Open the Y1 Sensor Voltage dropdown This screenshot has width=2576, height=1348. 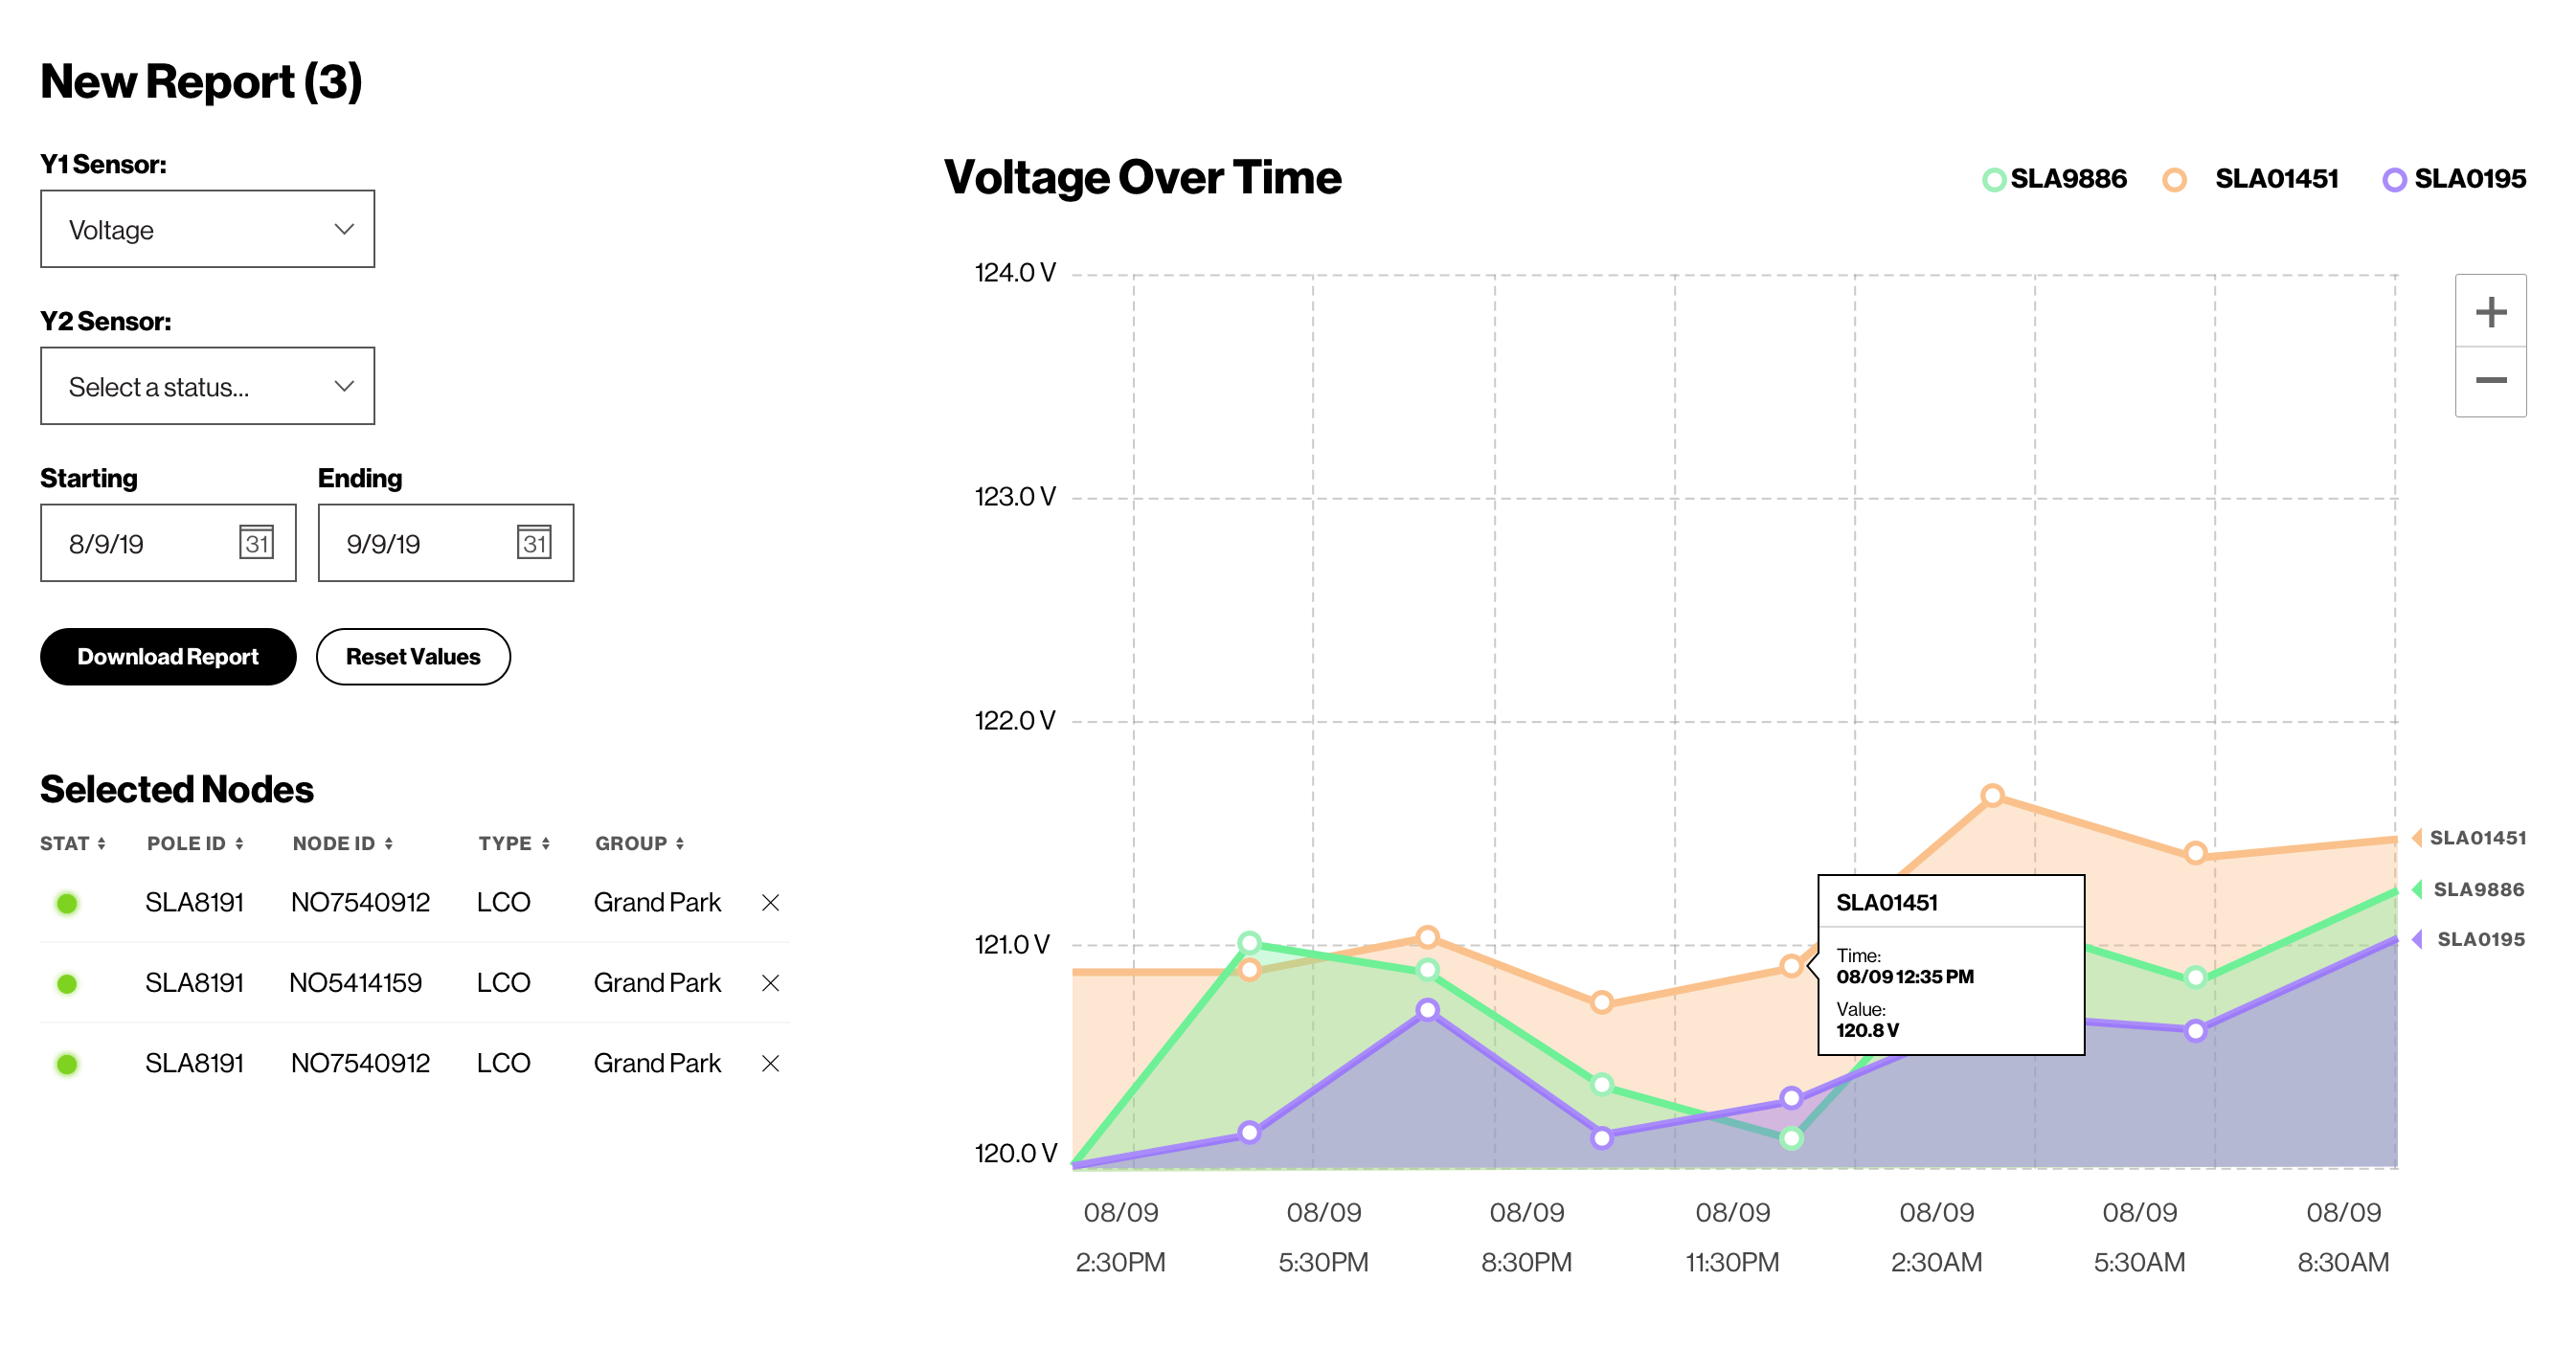click(207, 229)
